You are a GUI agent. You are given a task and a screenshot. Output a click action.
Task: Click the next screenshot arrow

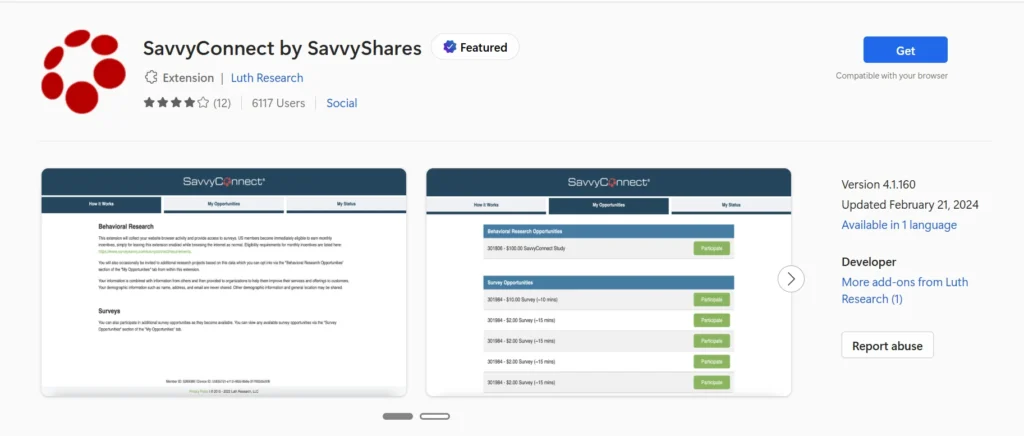coord(790,278)
